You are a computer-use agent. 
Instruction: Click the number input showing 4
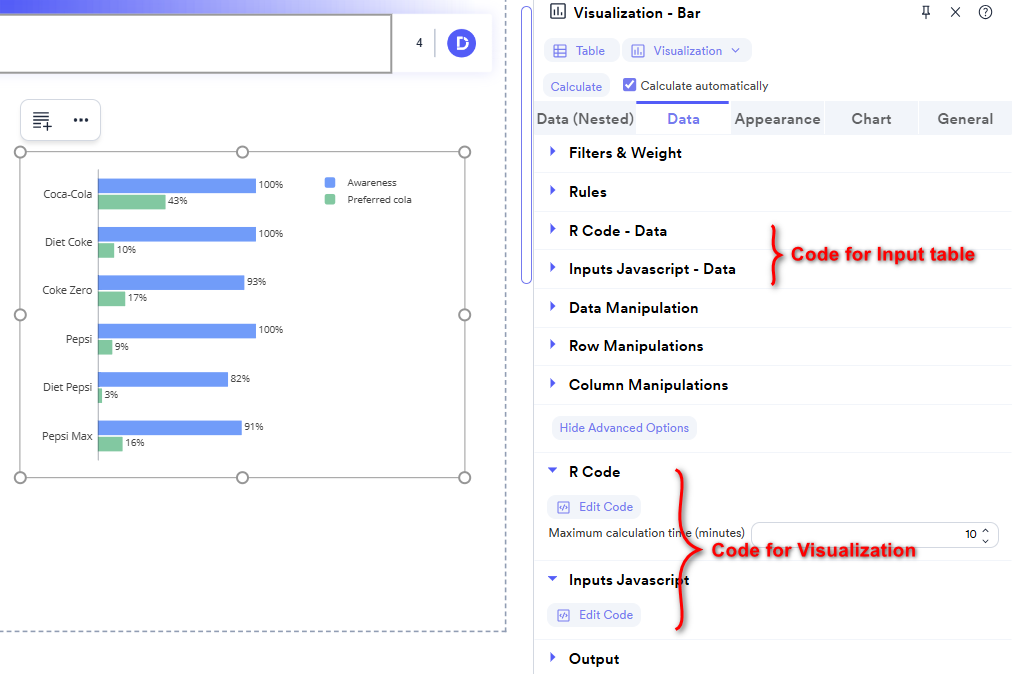[x=421, y=45]
